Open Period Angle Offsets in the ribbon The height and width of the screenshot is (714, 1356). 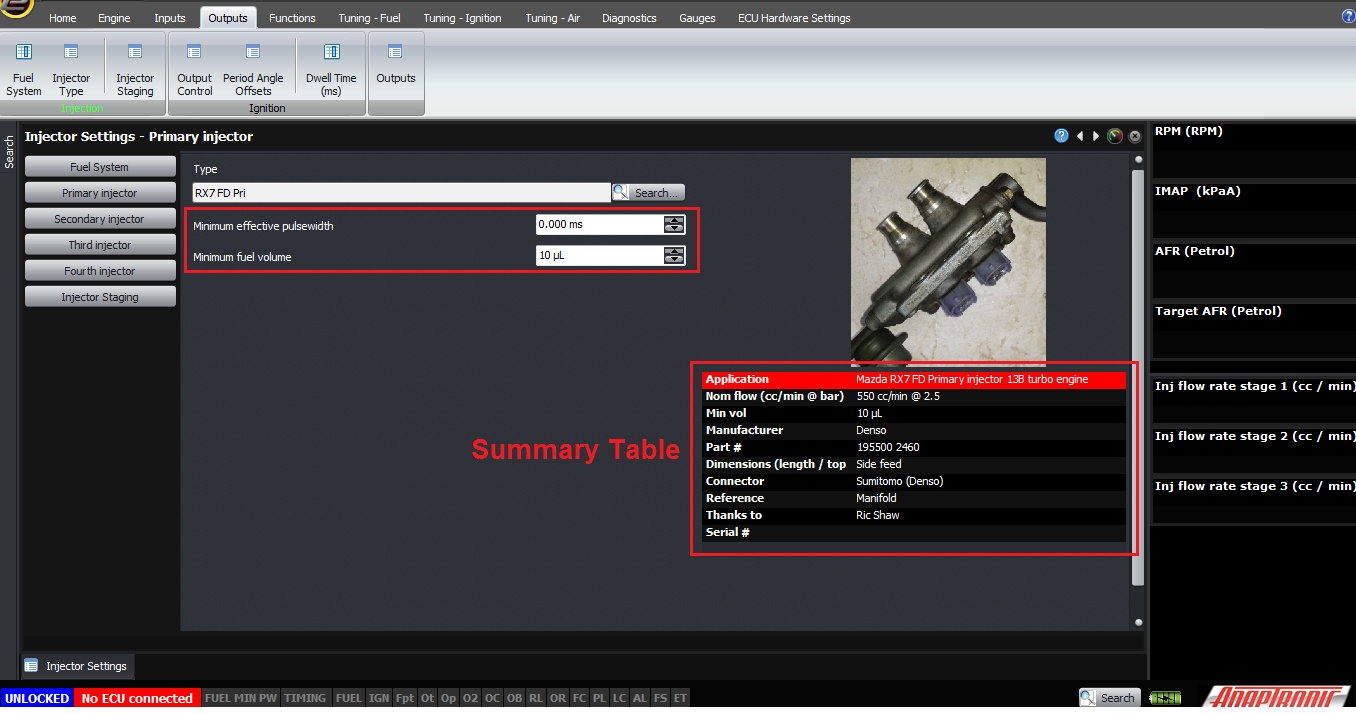click(253, 69)
